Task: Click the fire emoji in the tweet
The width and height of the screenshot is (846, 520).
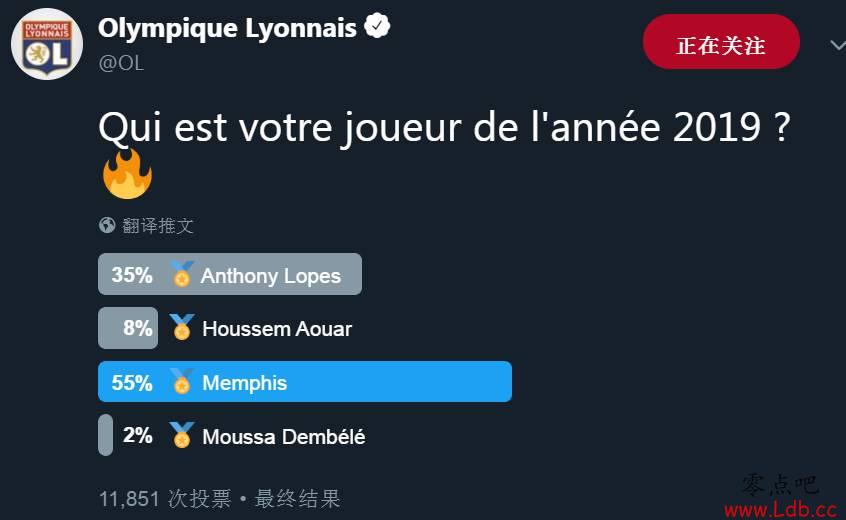Action: pyautogui.click(x=127, y=174)
